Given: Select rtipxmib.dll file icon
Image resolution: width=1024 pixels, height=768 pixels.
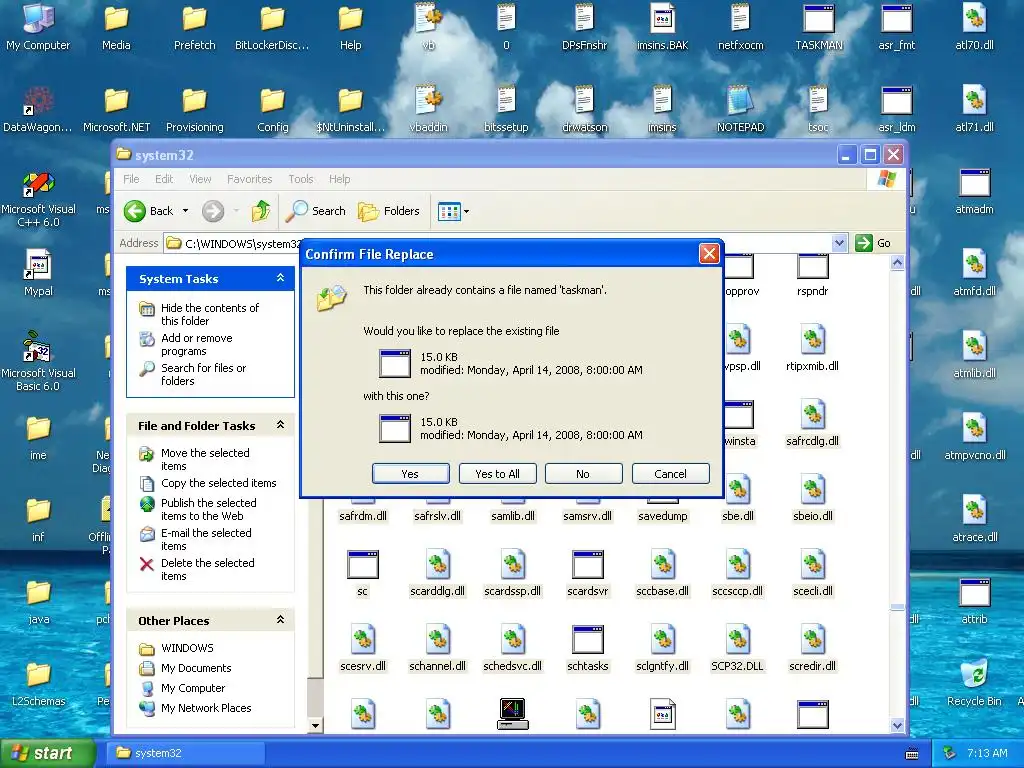Looking at the screenshot, I should 812,340.
